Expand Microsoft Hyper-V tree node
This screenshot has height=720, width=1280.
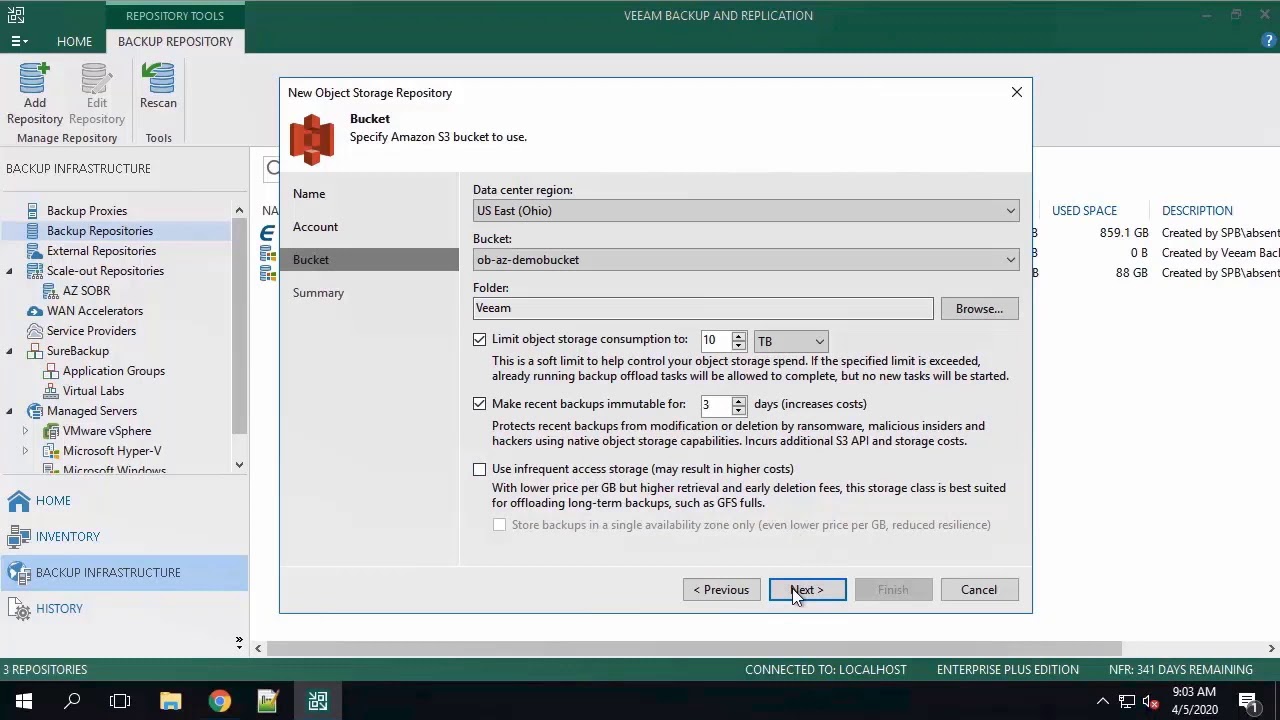(x=25, y=451)
